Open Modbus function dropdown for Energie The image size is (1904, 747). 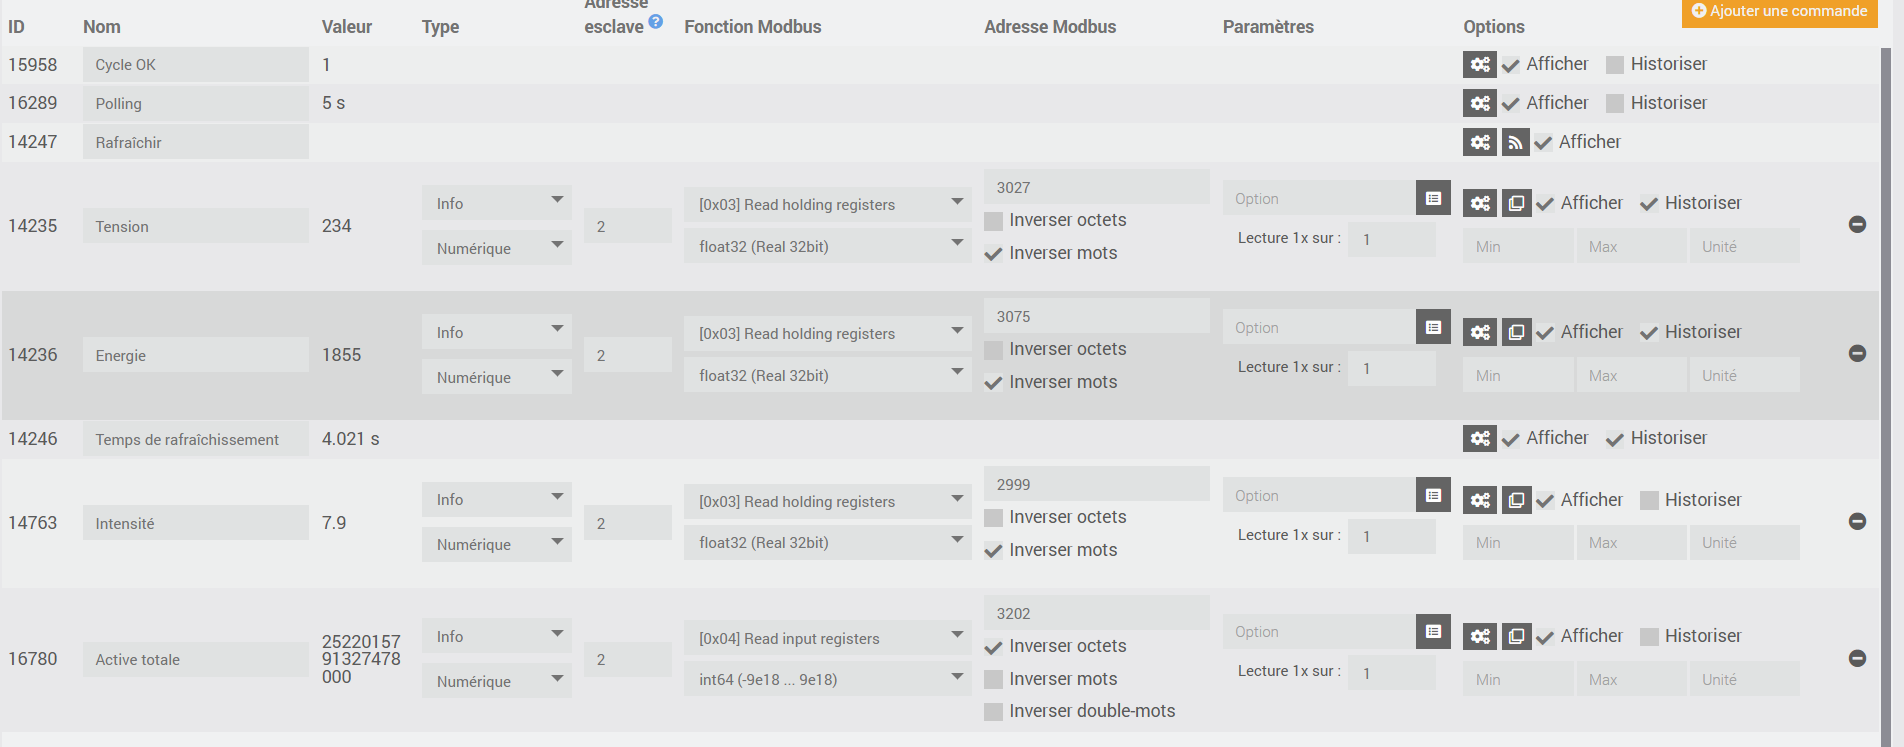coord(827,334)
